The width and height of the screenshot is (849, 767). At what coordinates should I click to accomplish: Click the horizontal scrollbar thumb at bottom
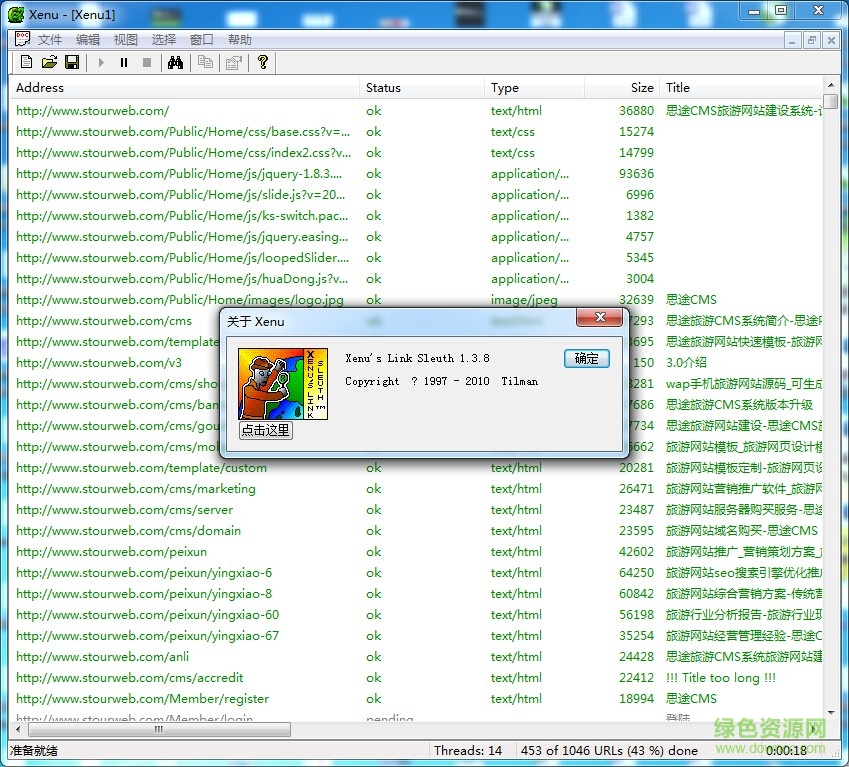tap(157, 730)
